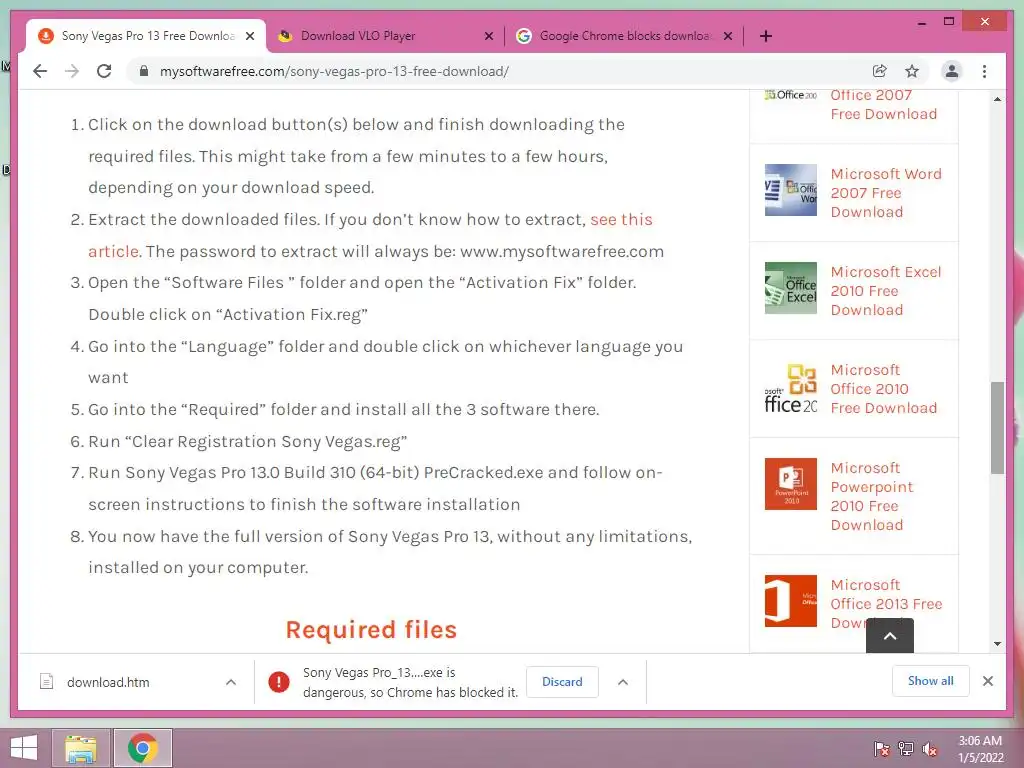This screenshot has height=768, width=1024.
Task: Open the Windows Start menu
Action: tap(24, 748)
